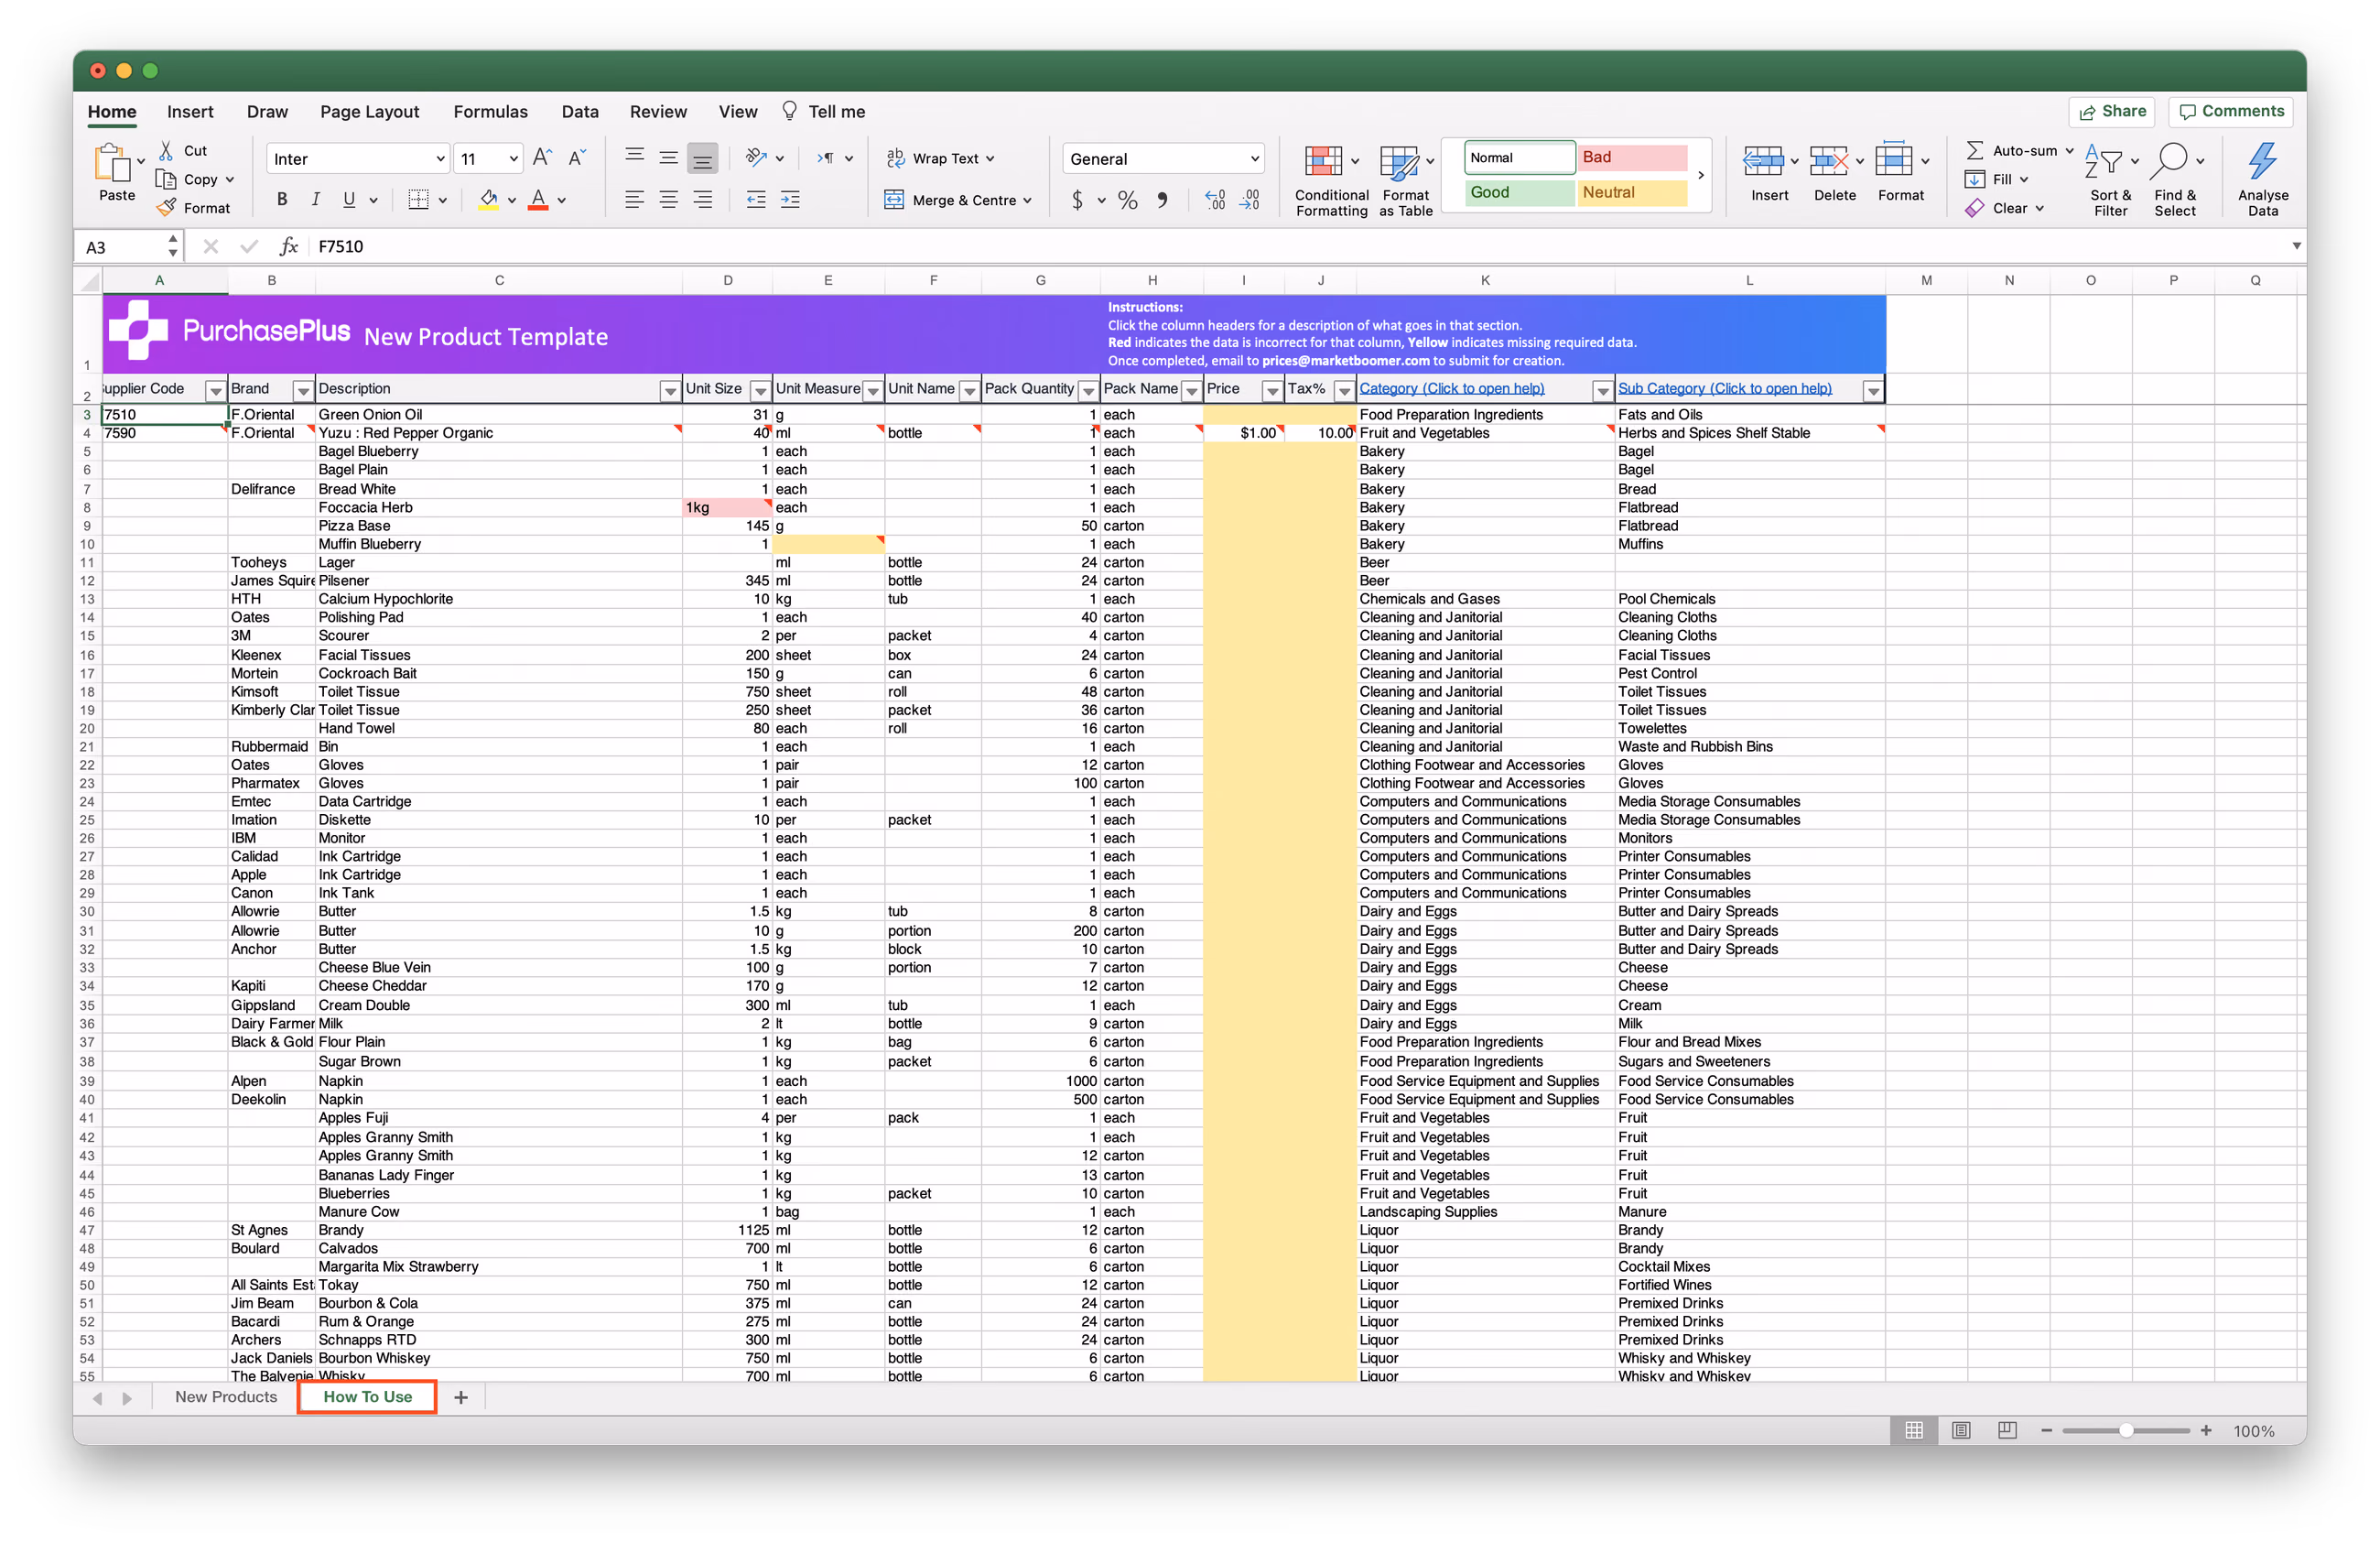Screen dimensions: 2380x1542
Task: Toggle Underline formatting
Action: coord(349,200)
